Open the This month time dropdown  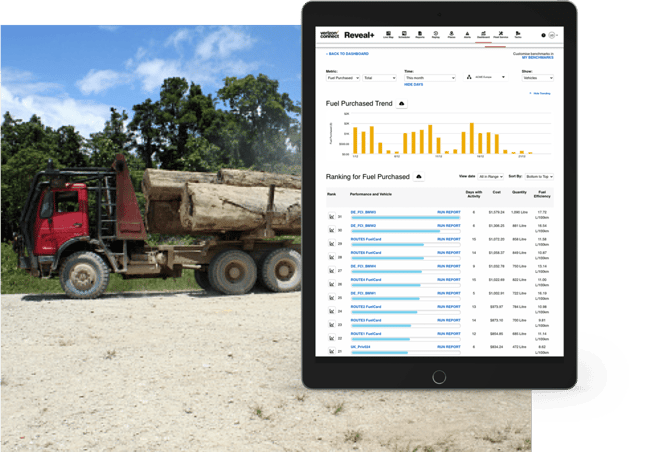click(x=430, y=78)
